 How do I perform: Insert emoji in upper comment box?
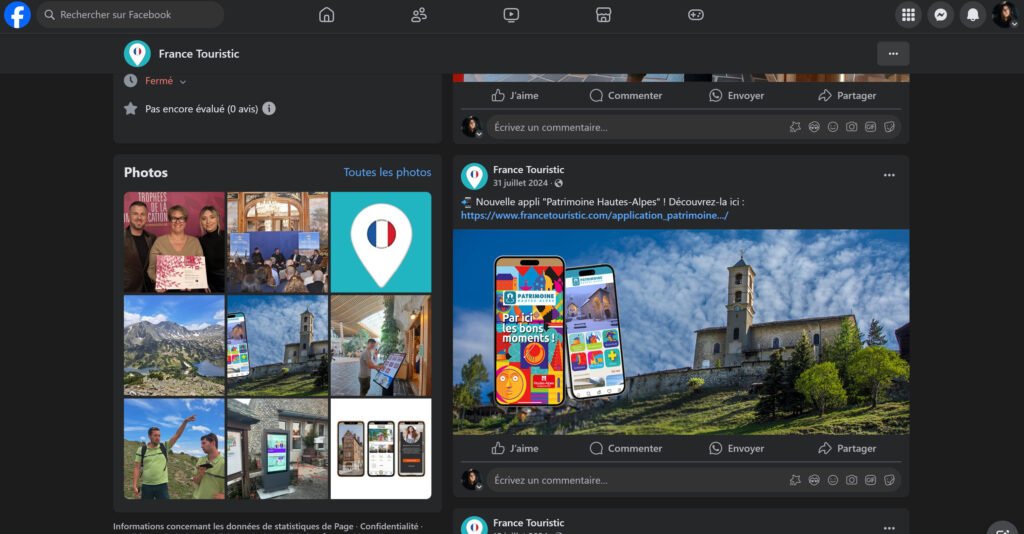(x=833, y=127)
